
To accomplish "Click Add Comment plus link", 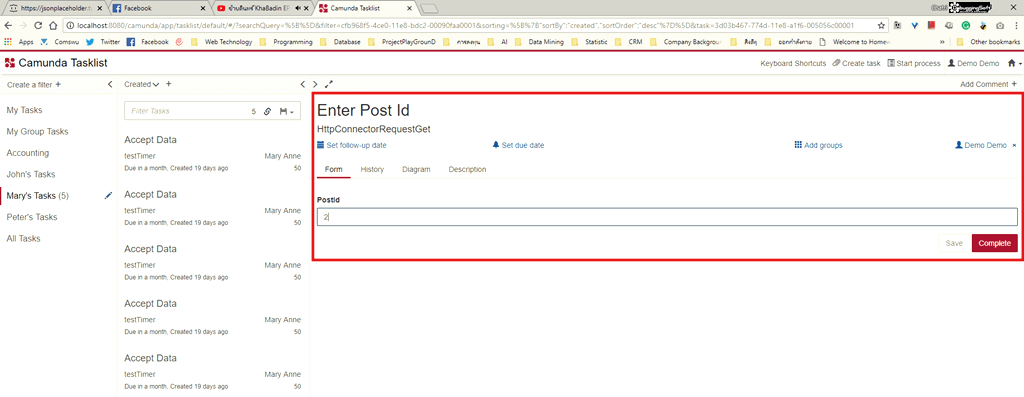I will point(988,84).
